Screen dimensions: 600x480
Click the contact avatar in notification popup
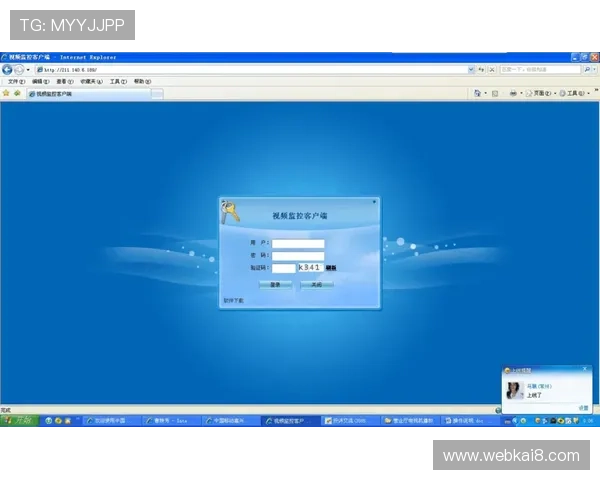(x=514, y=390)
